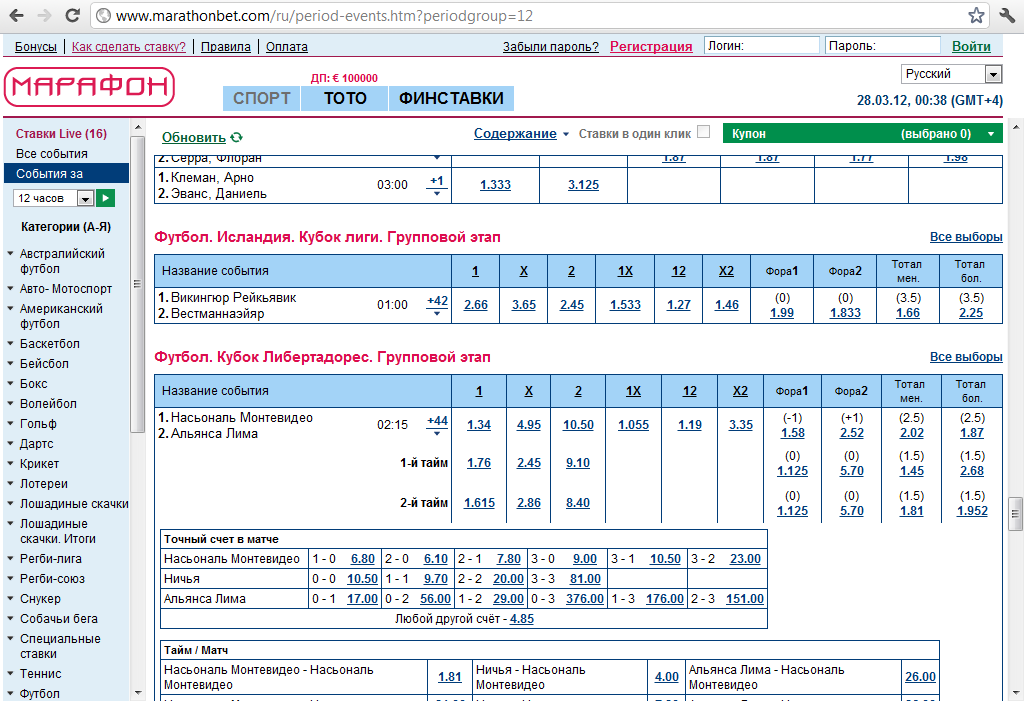The image size is (1024, 701).
Task: Click the browser forward arrow
Action: 44,16
